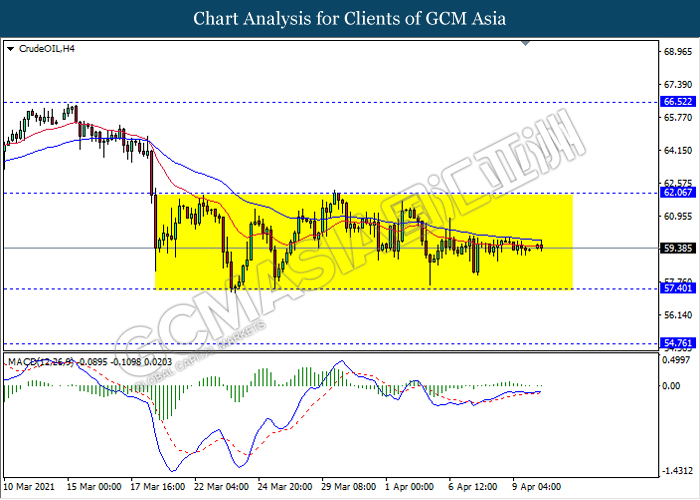Image resolution: width=700 pixels, height=500 pixels.
Task: Click the CrudeOIL,H4 symbol title
Action: point(47,49)
